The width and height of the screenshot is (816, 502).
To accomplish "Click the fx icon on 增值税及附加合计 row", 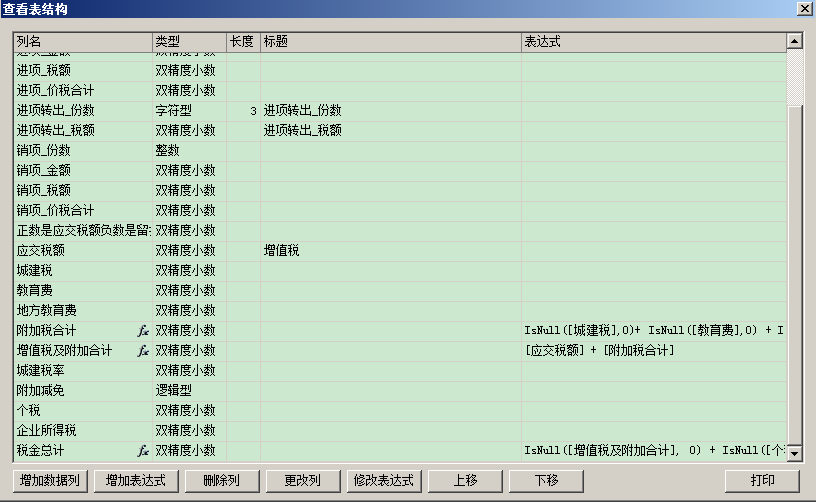I will point(143,351).
